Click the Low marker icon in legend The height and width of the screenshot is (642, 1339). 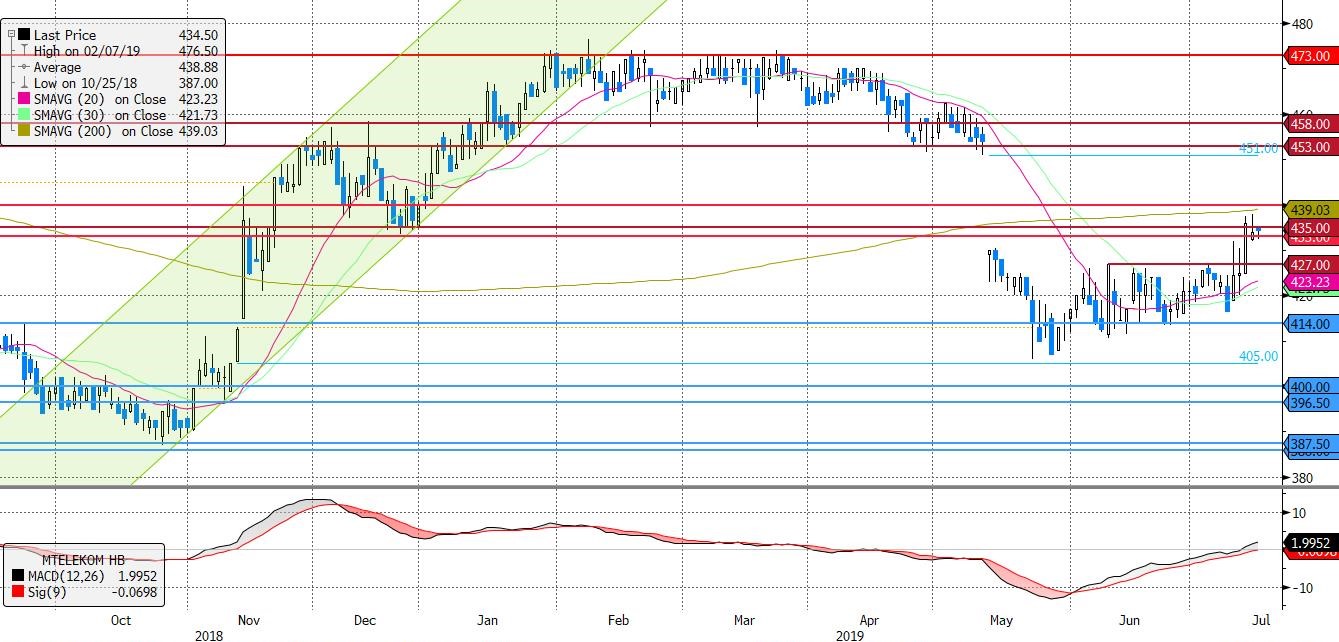24,83
